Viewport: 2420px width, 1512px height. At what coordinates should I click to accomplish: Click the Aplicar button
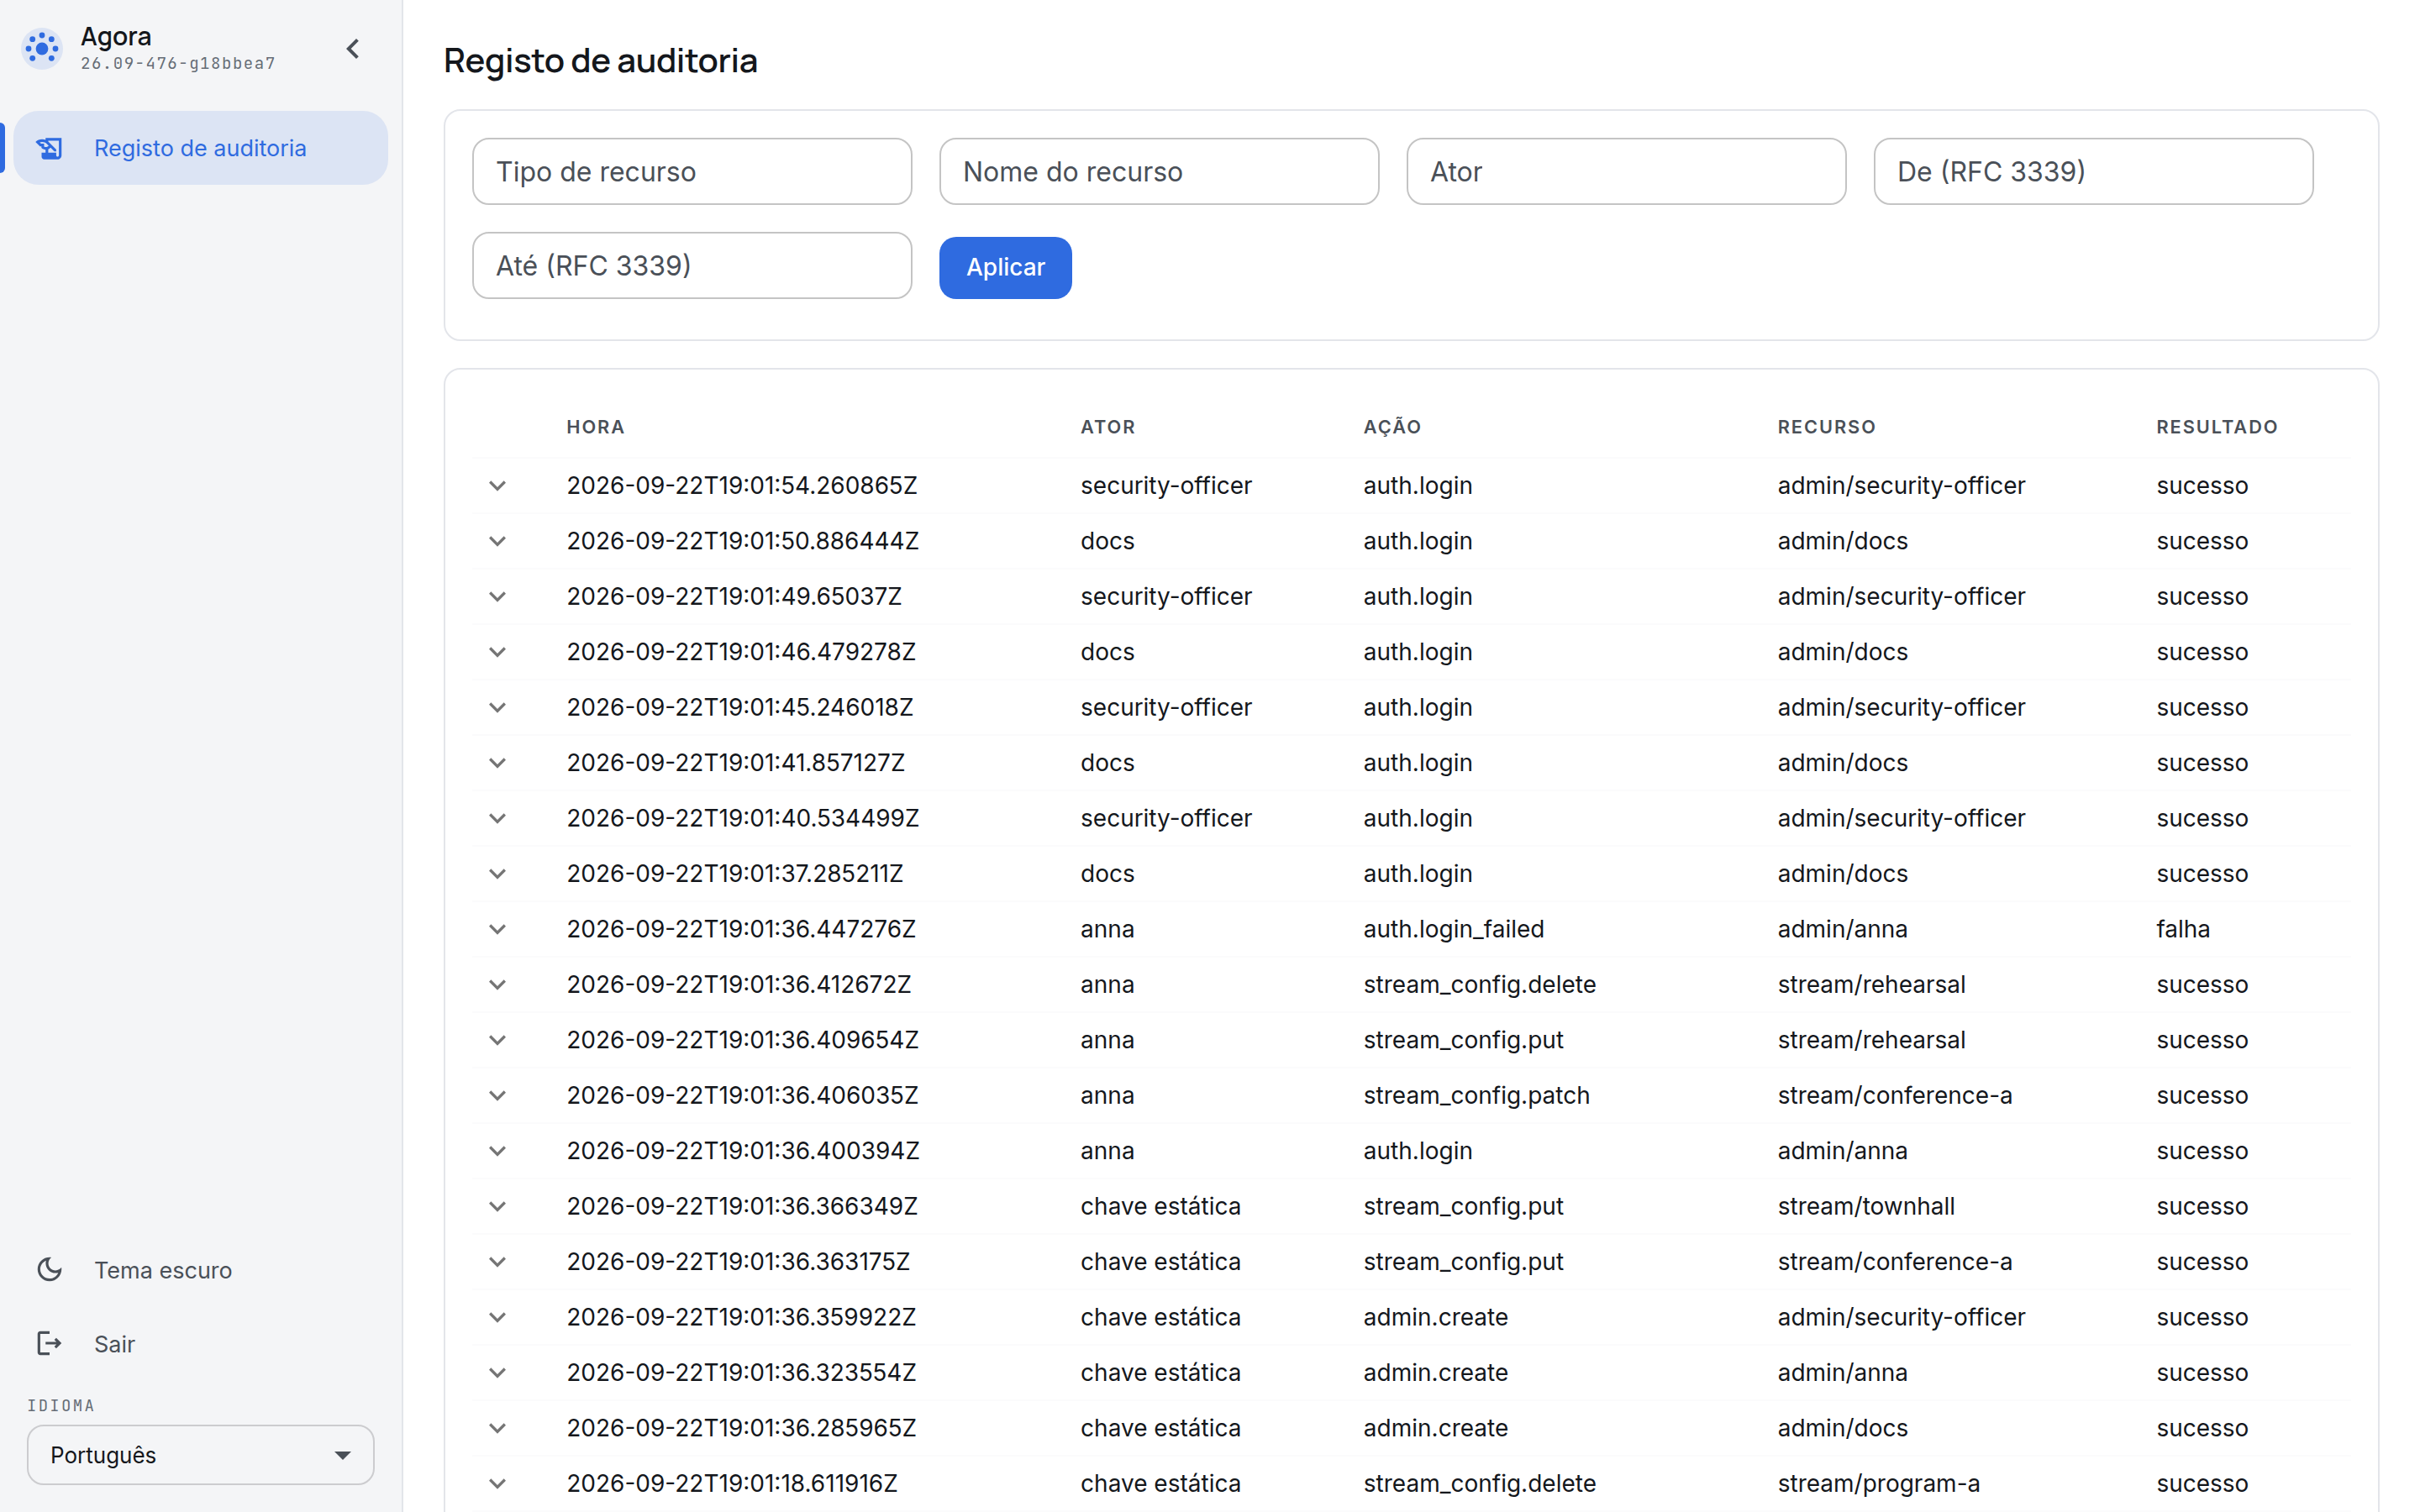[1005, 268]
